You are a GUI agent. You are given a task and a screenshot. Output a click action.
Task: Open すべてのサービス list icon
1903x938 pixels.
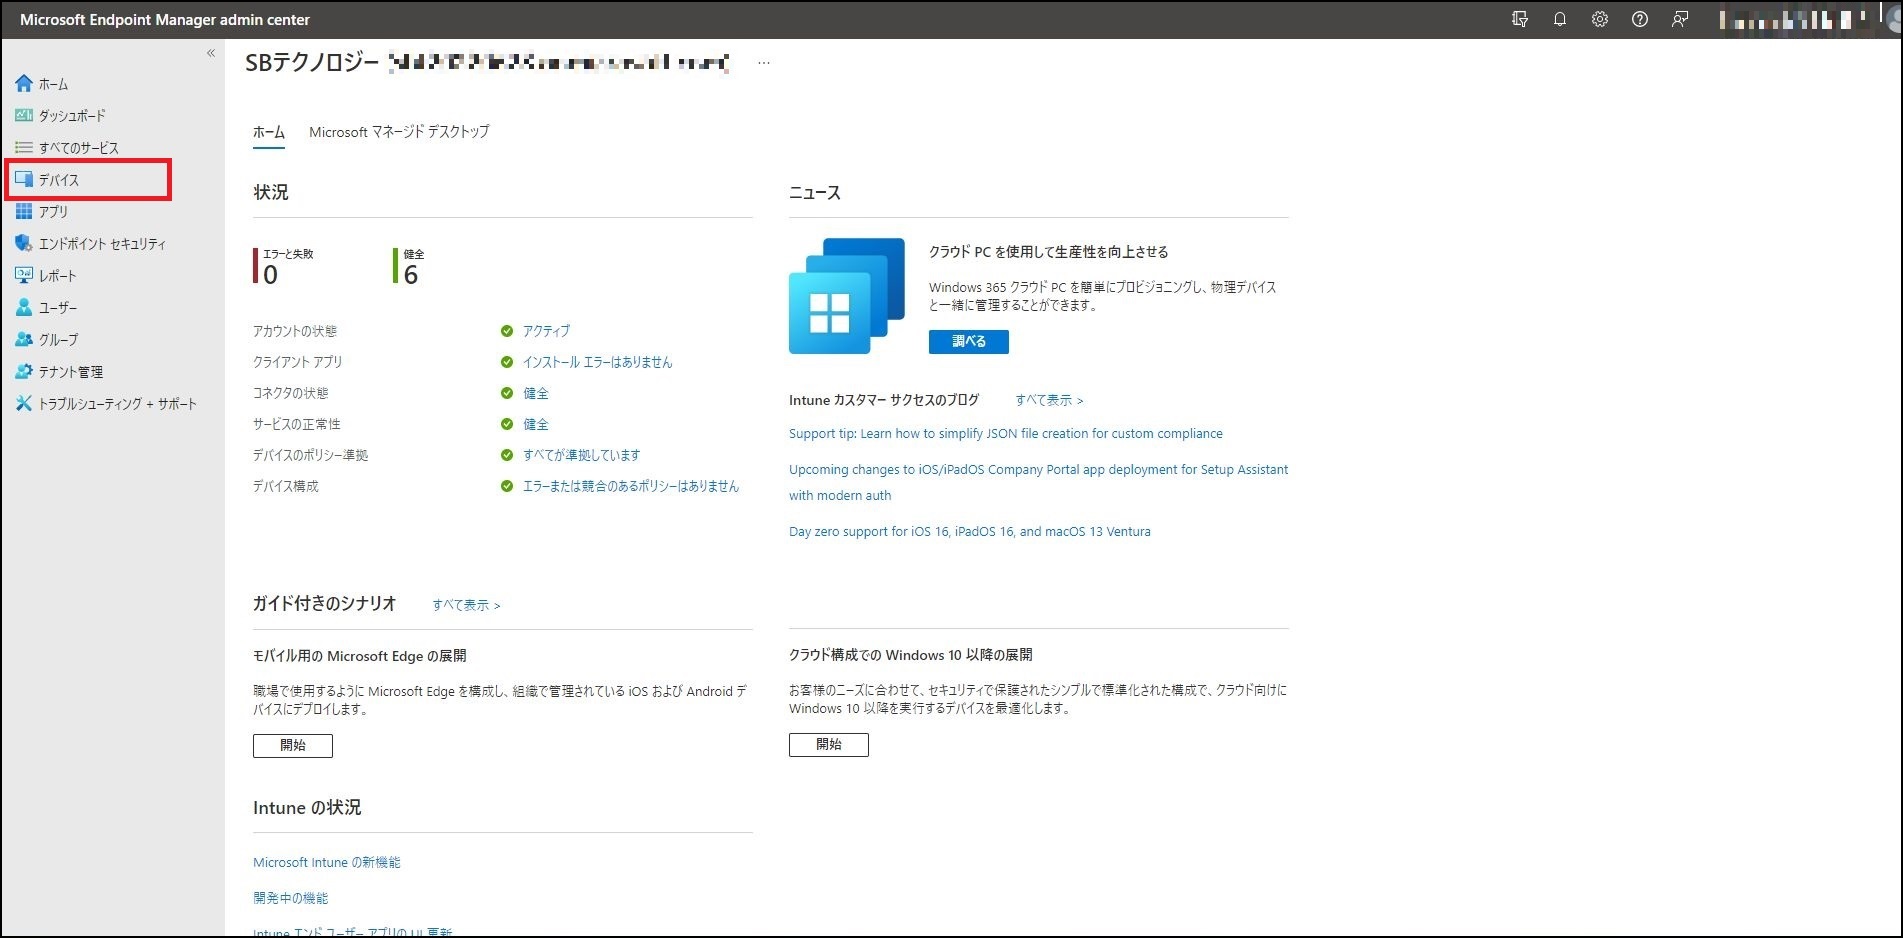pos(24,148)
